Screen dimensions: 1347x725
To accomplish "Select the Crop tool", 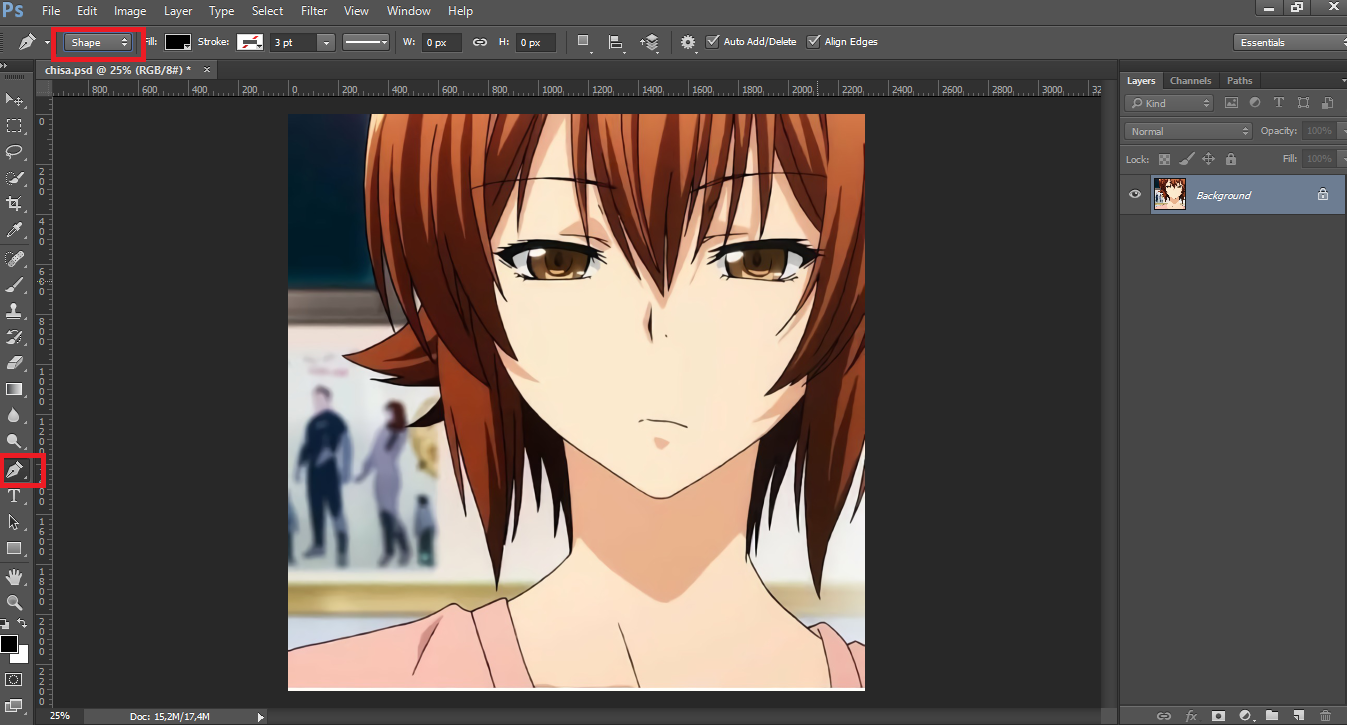I will point(14,204).
